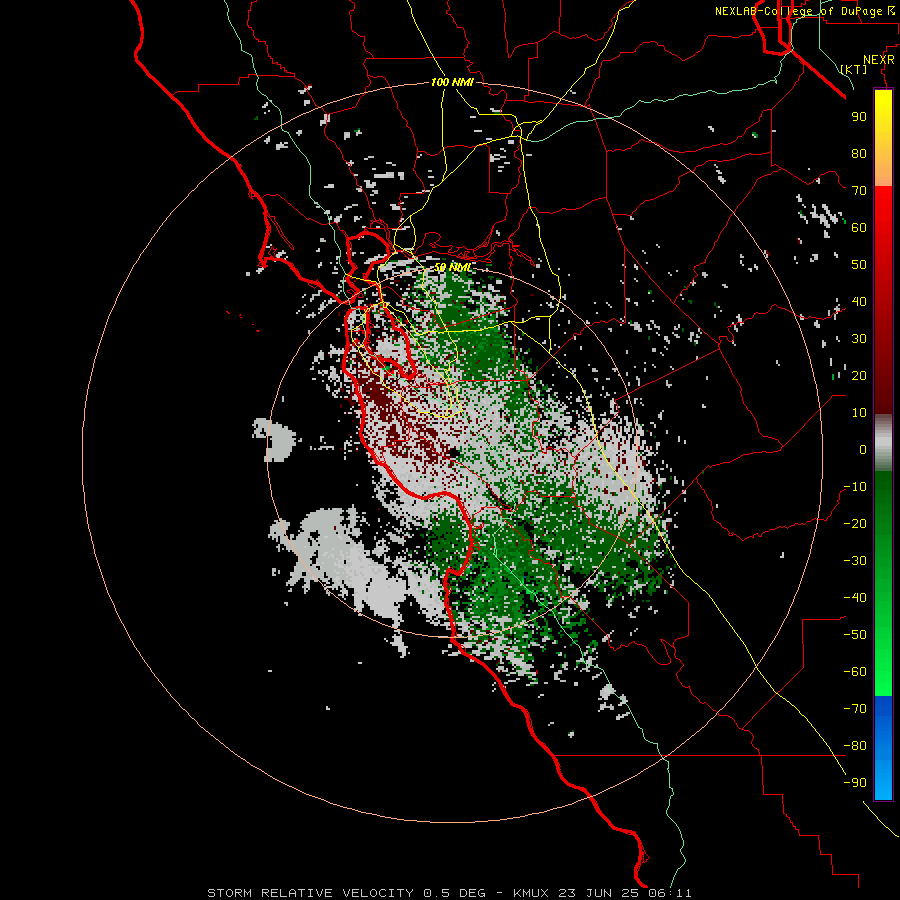Click the 10 value on the velocity scale

tap(859, 413)
